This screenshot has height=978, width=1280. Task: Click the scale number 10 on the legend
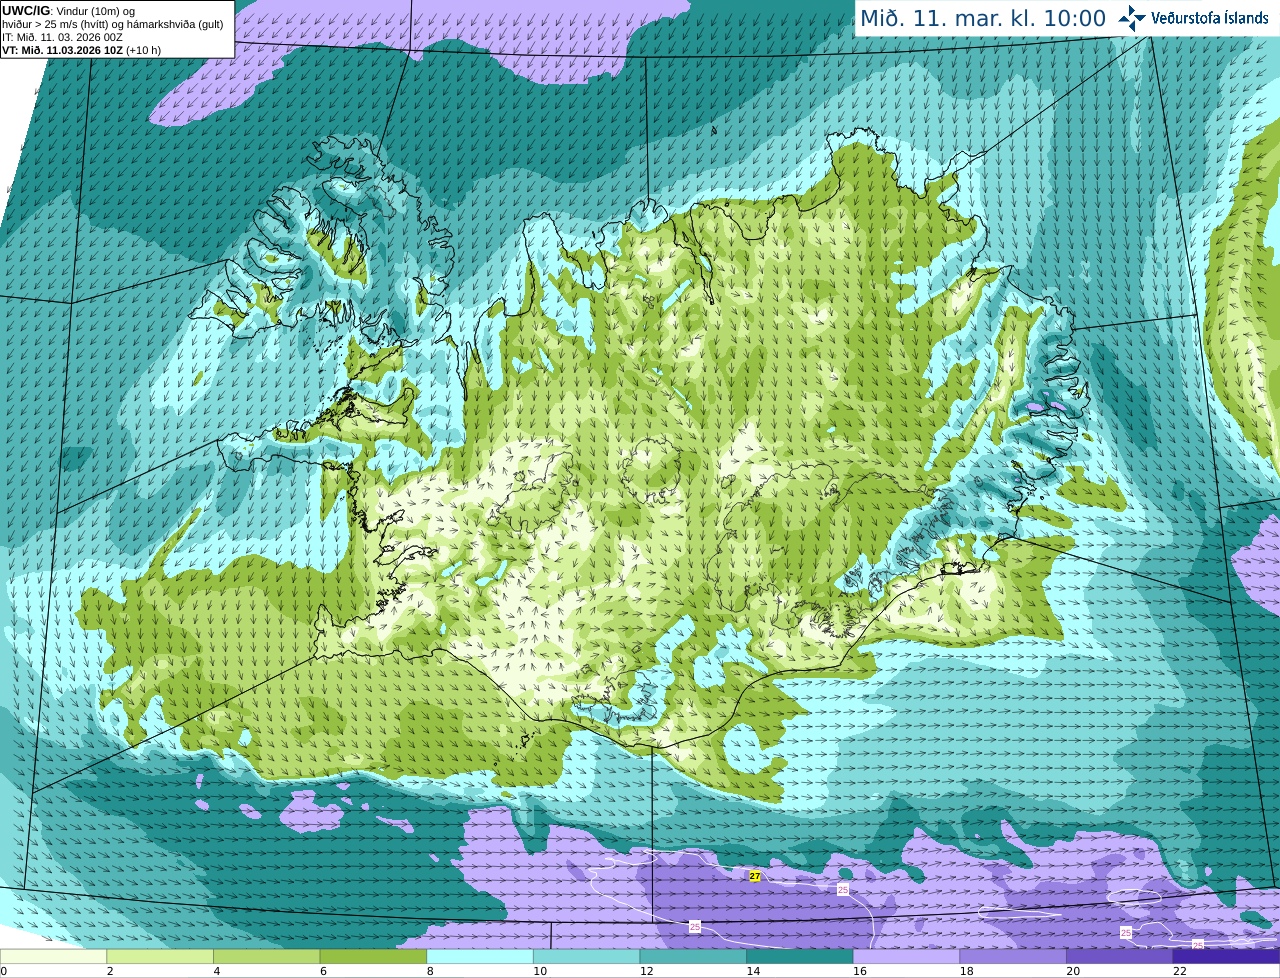coord(540,971)
